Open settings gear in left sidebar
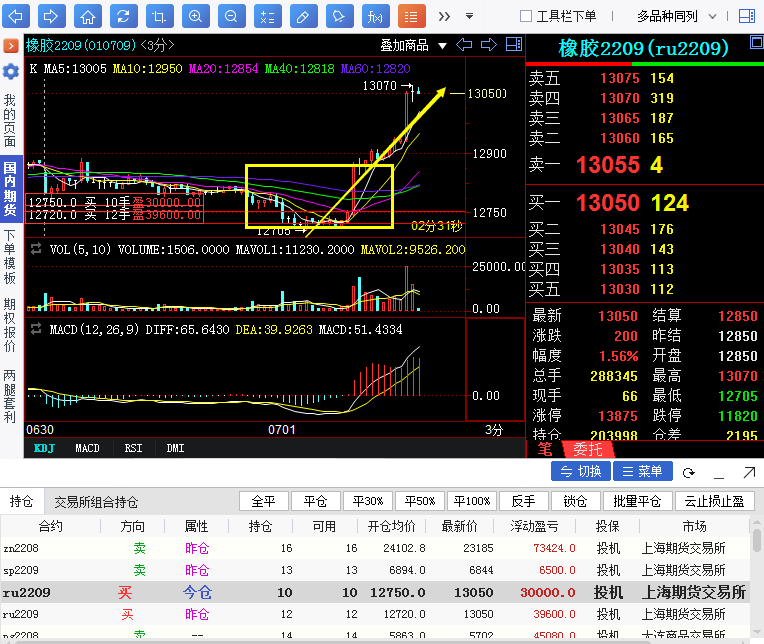 (11, 72)
